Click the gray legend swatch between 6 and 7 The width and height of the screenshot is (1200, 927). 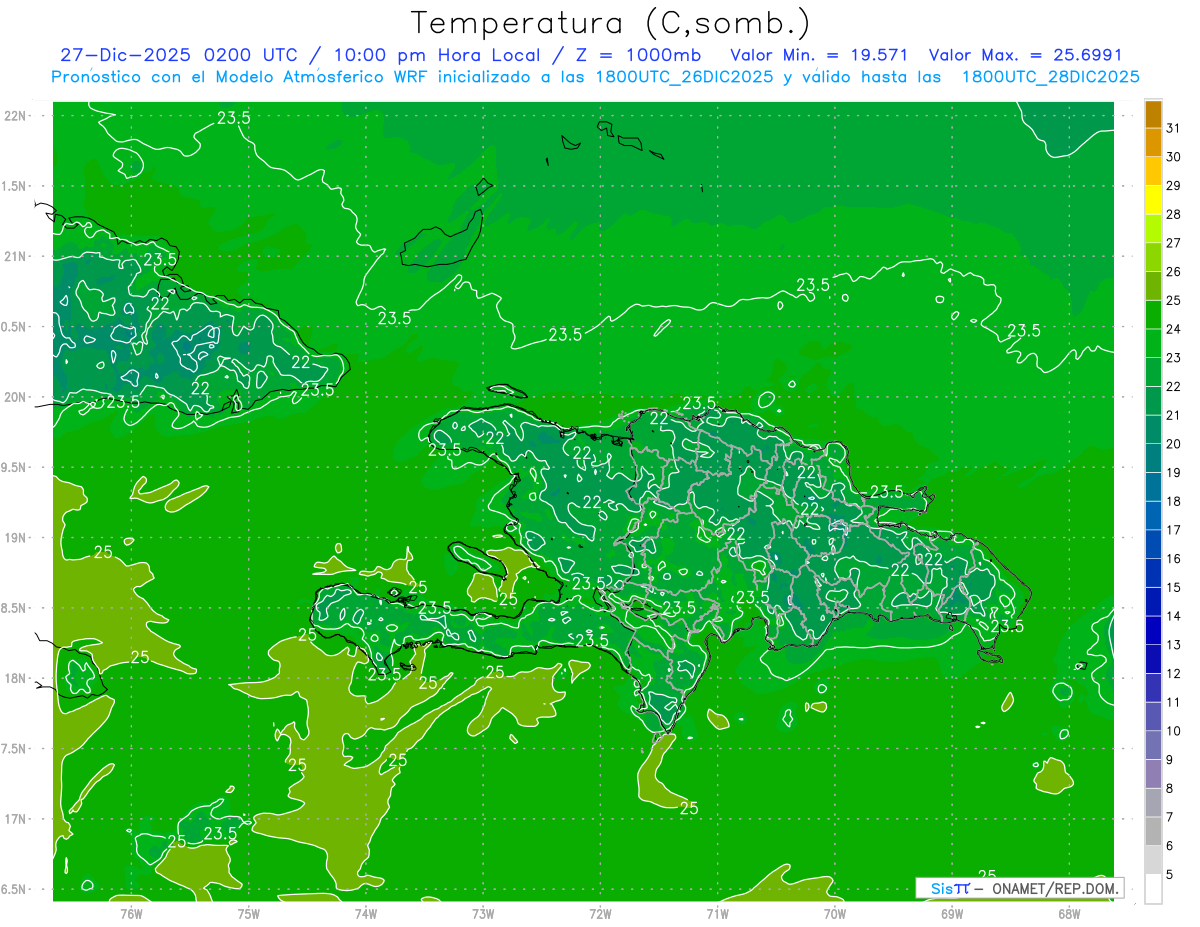pos(1153,832)
